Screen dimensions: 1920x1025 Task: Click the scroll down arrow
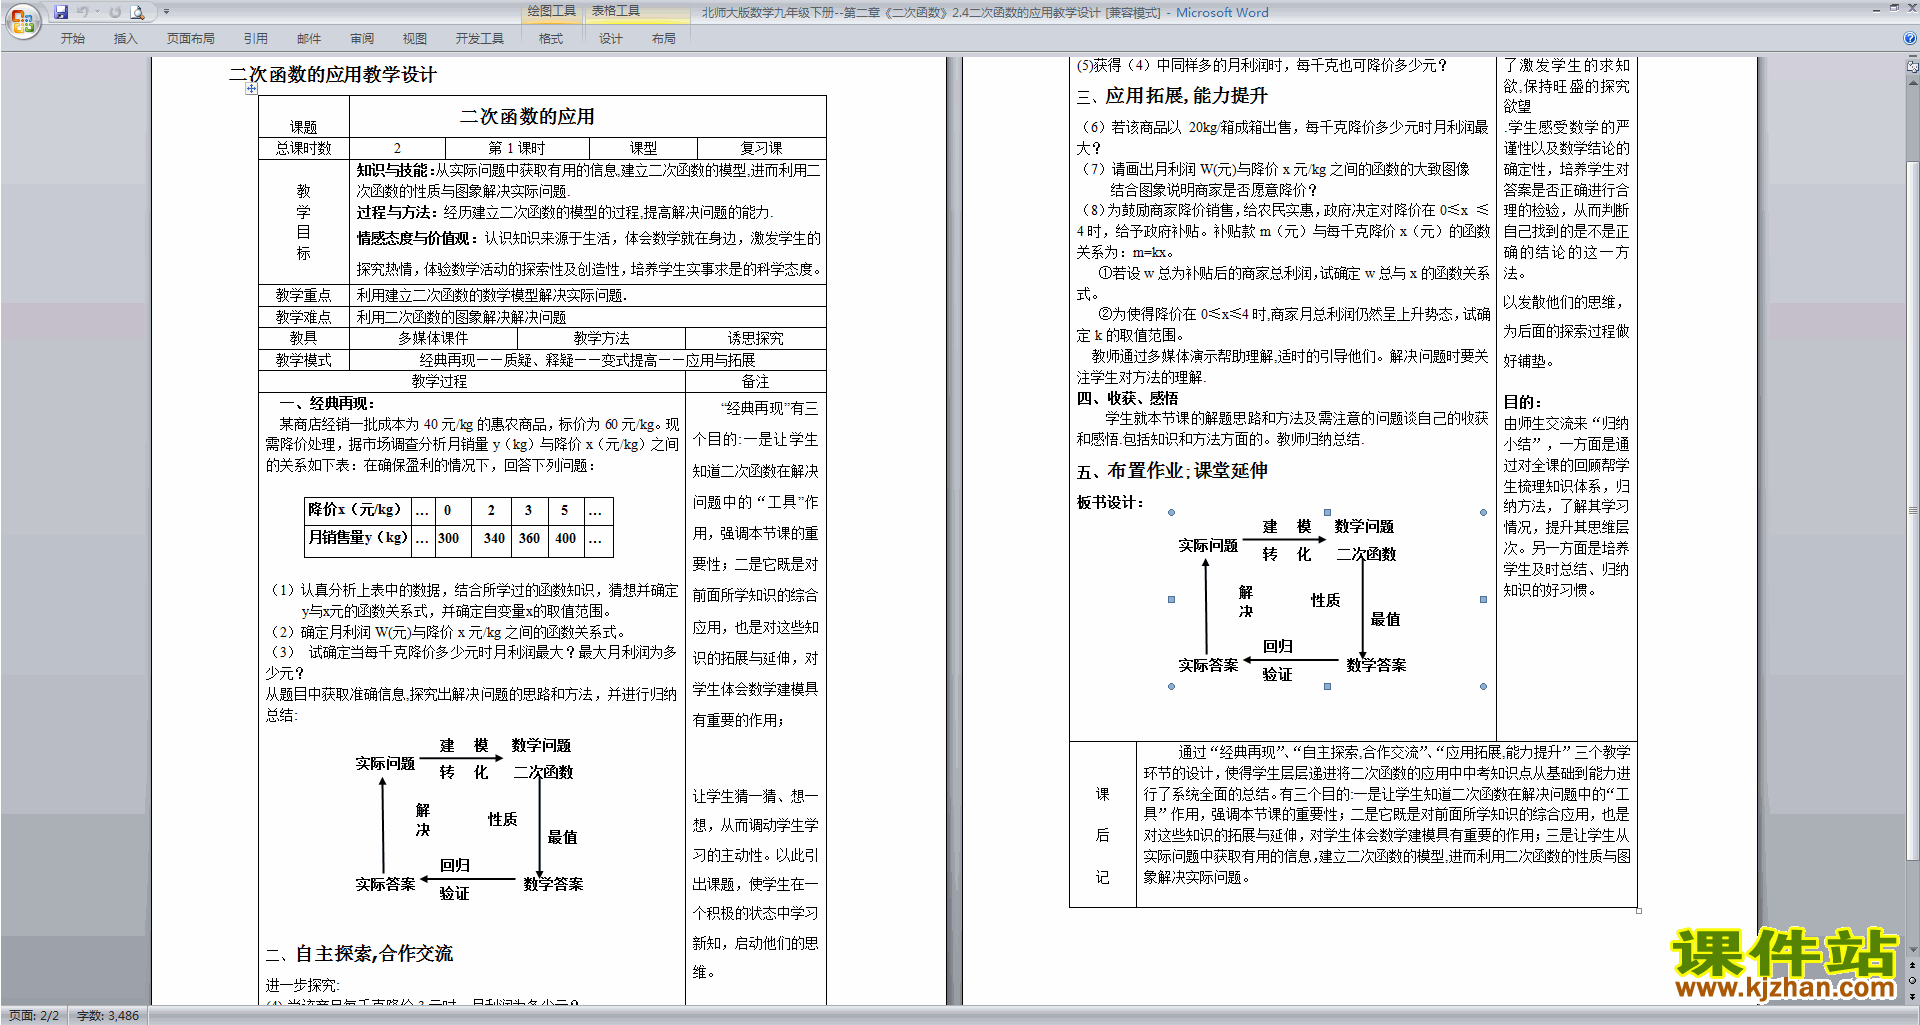[x=1912, y=950]
